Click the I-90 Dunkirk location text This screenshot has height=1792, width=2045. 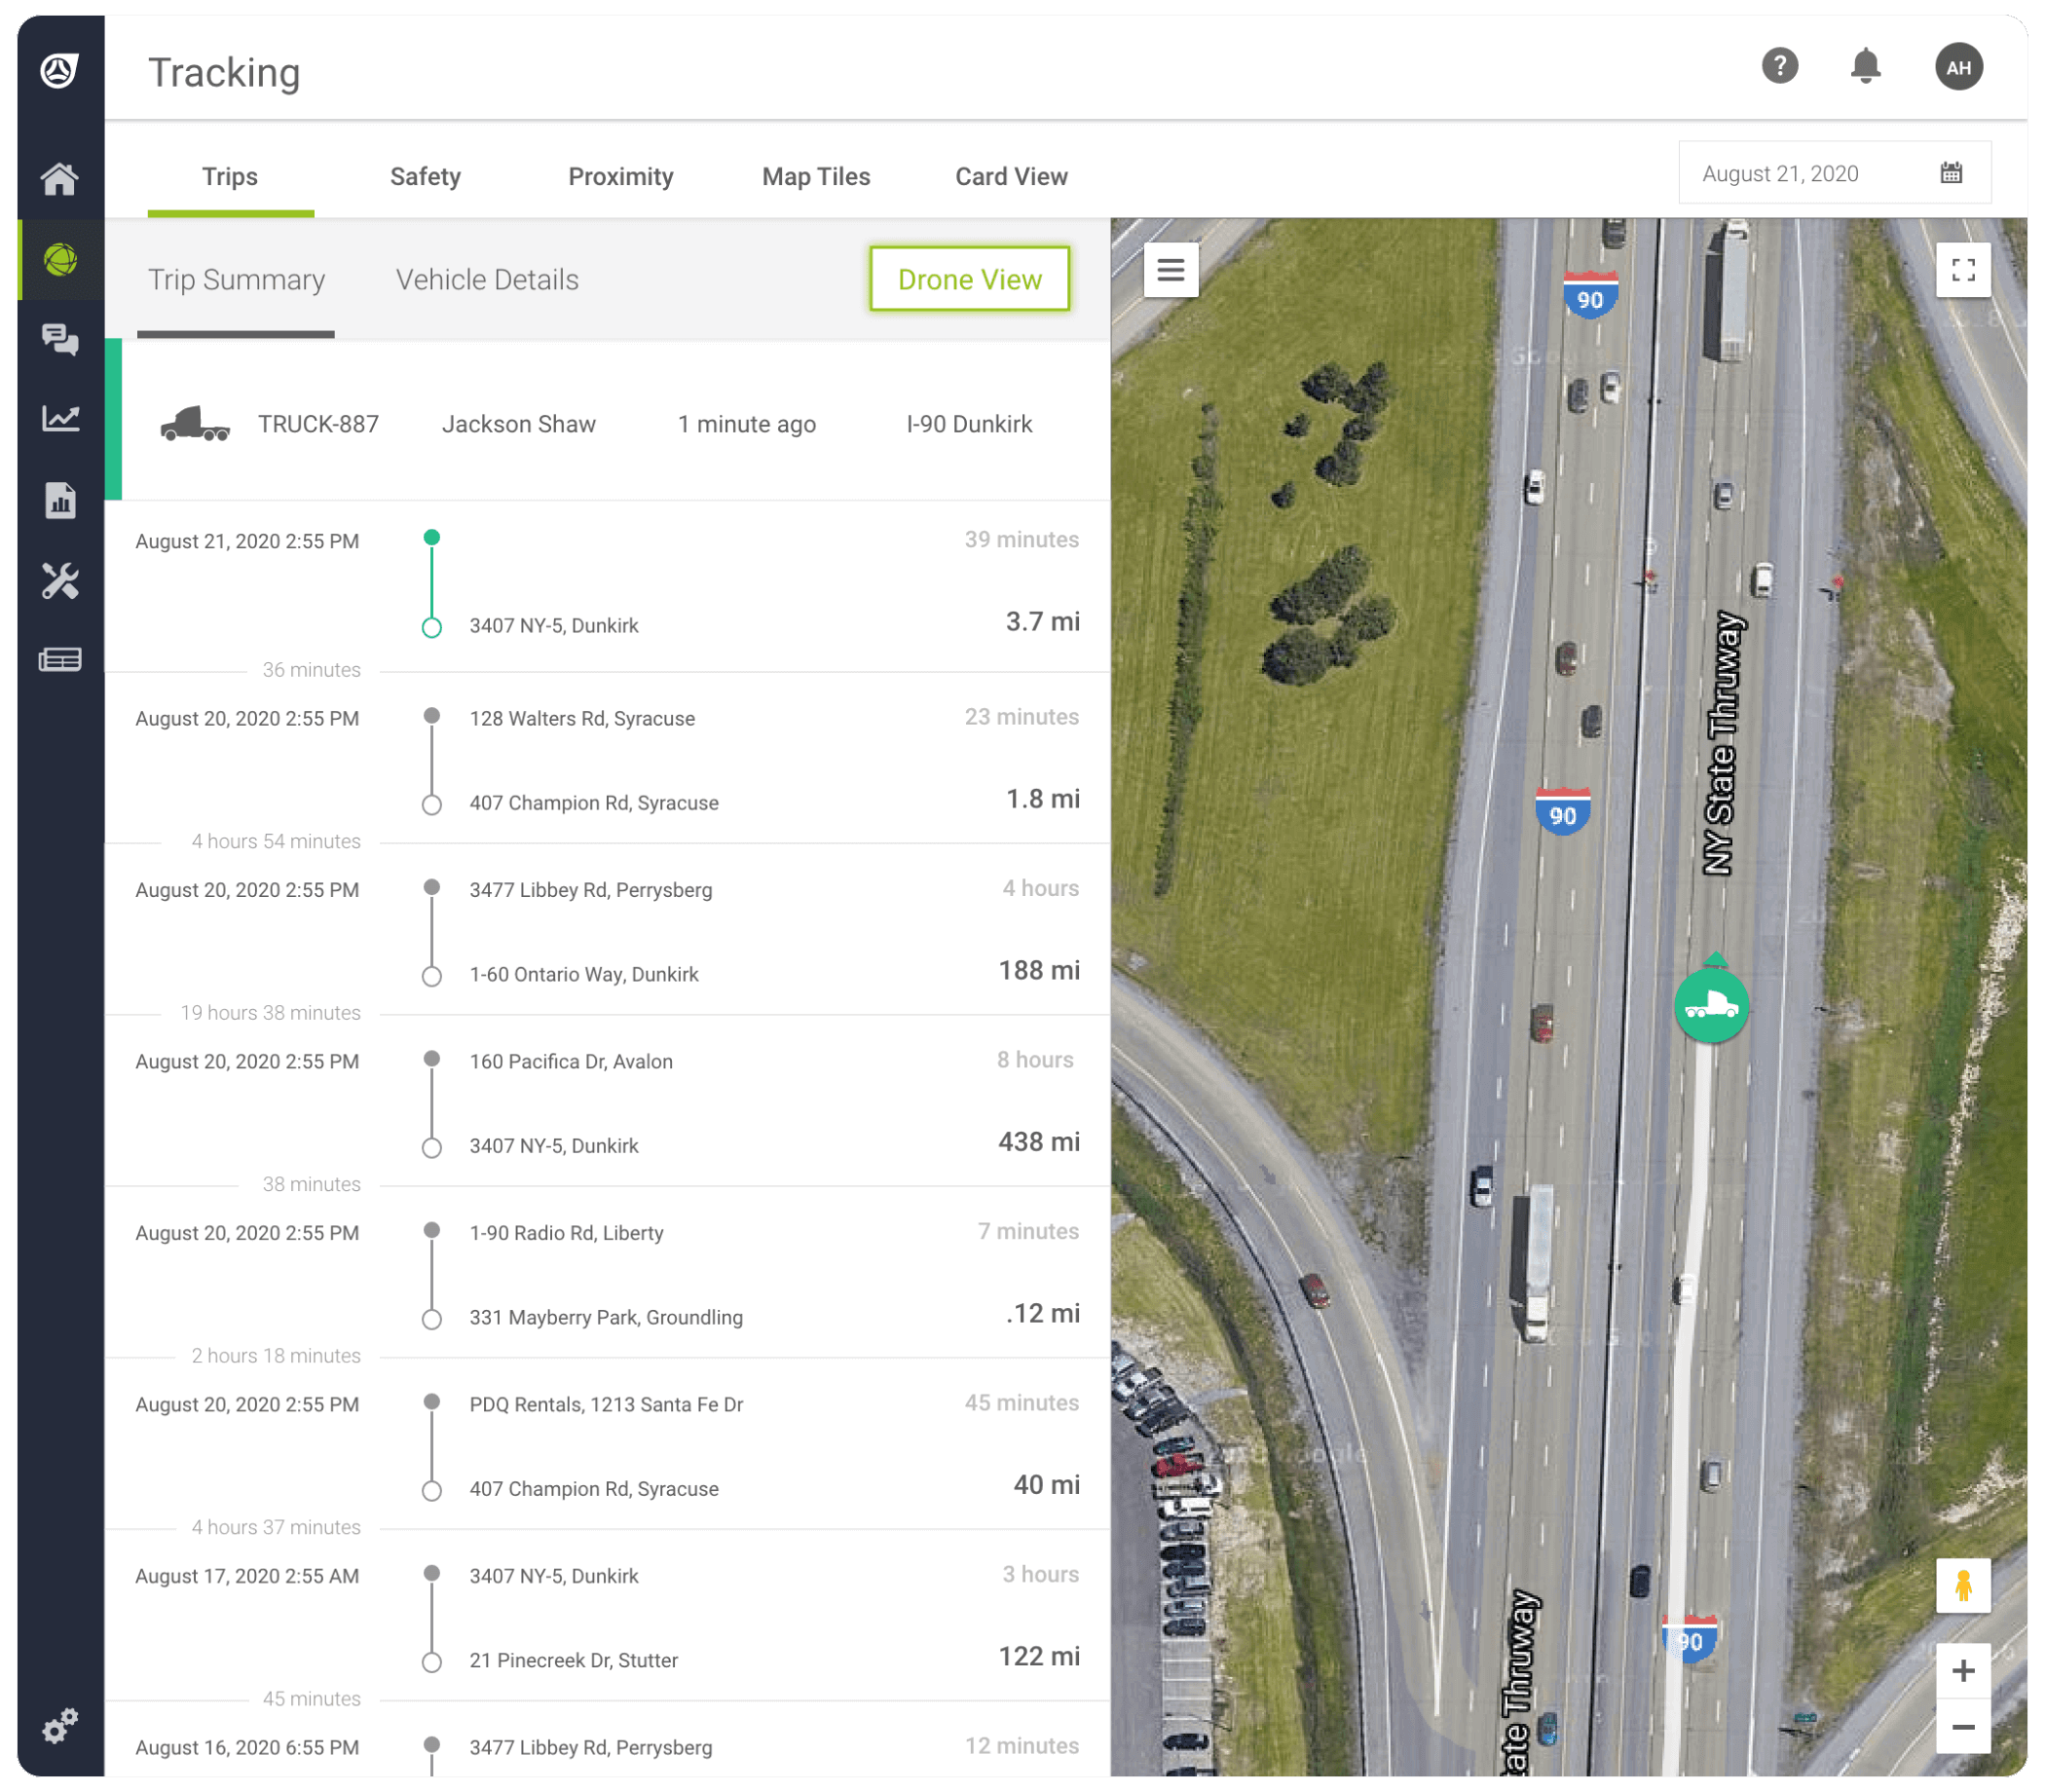point(969,424)
